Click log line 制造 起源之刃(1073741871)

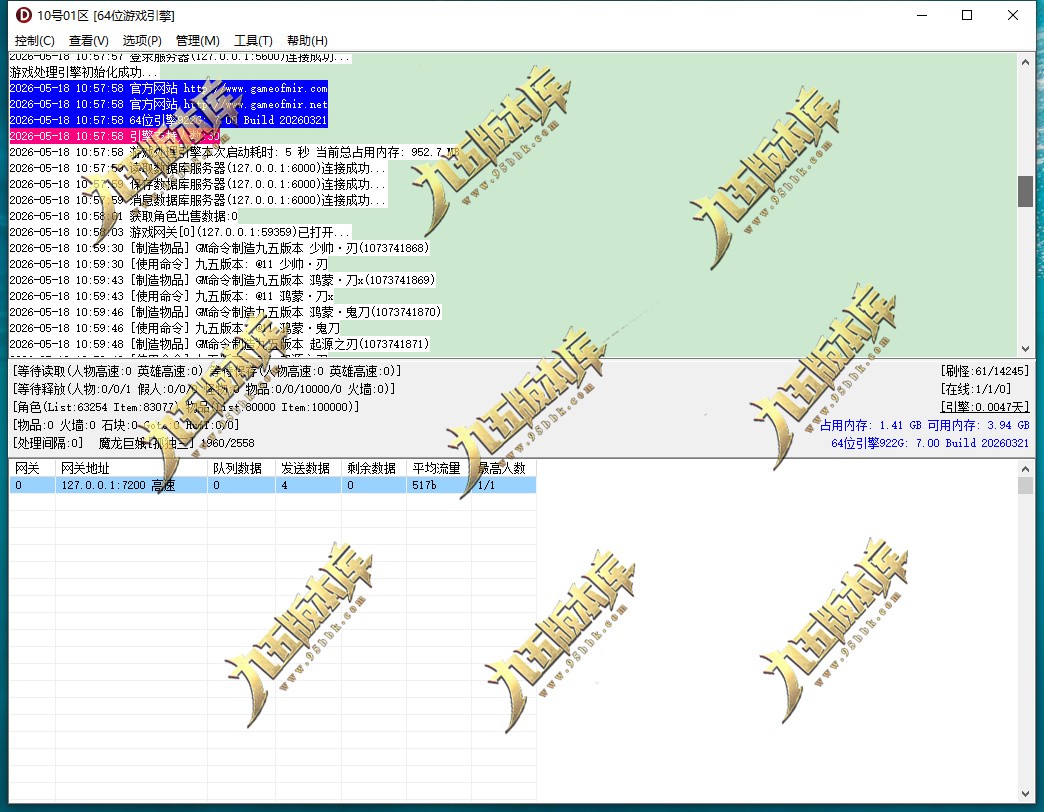[x=219, y=343]
